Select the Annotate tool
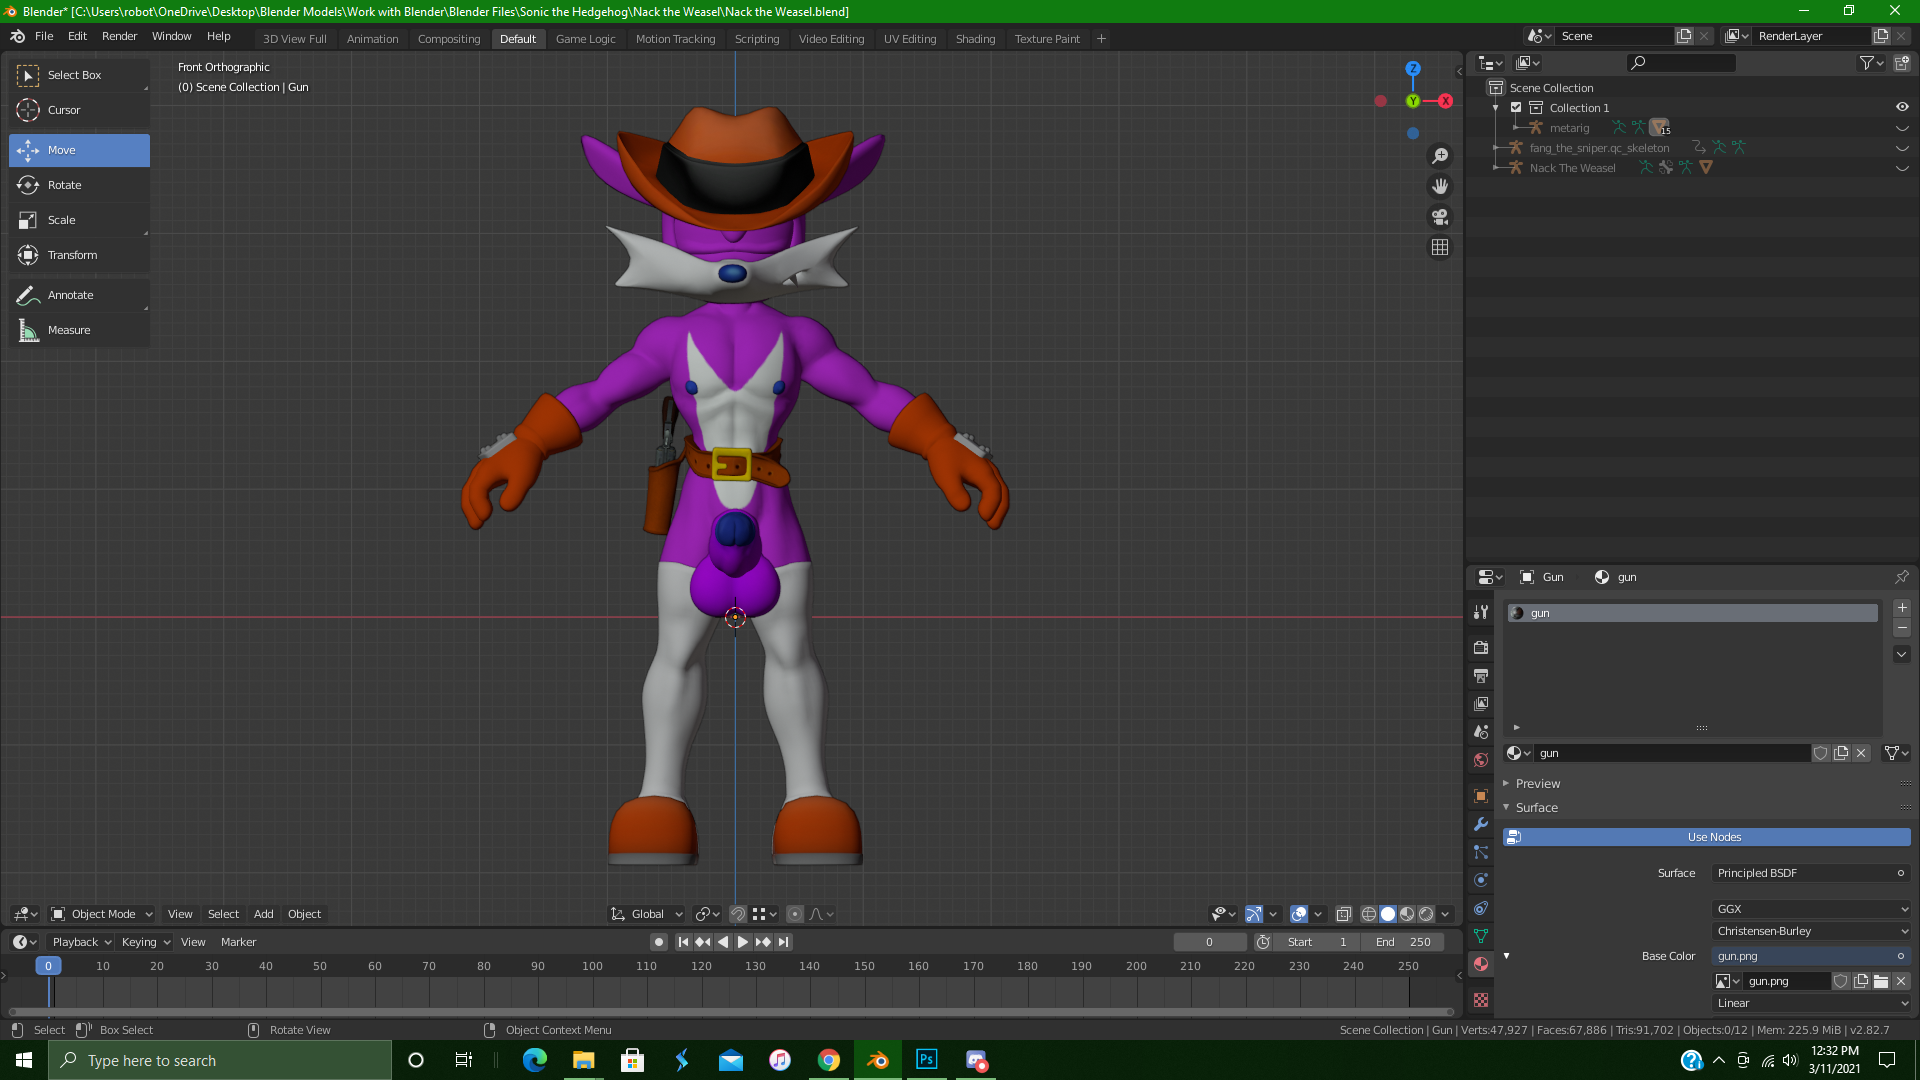The width and height of the screenshot is (1920, 1080). pyautogui.click(x=79, y=295)
